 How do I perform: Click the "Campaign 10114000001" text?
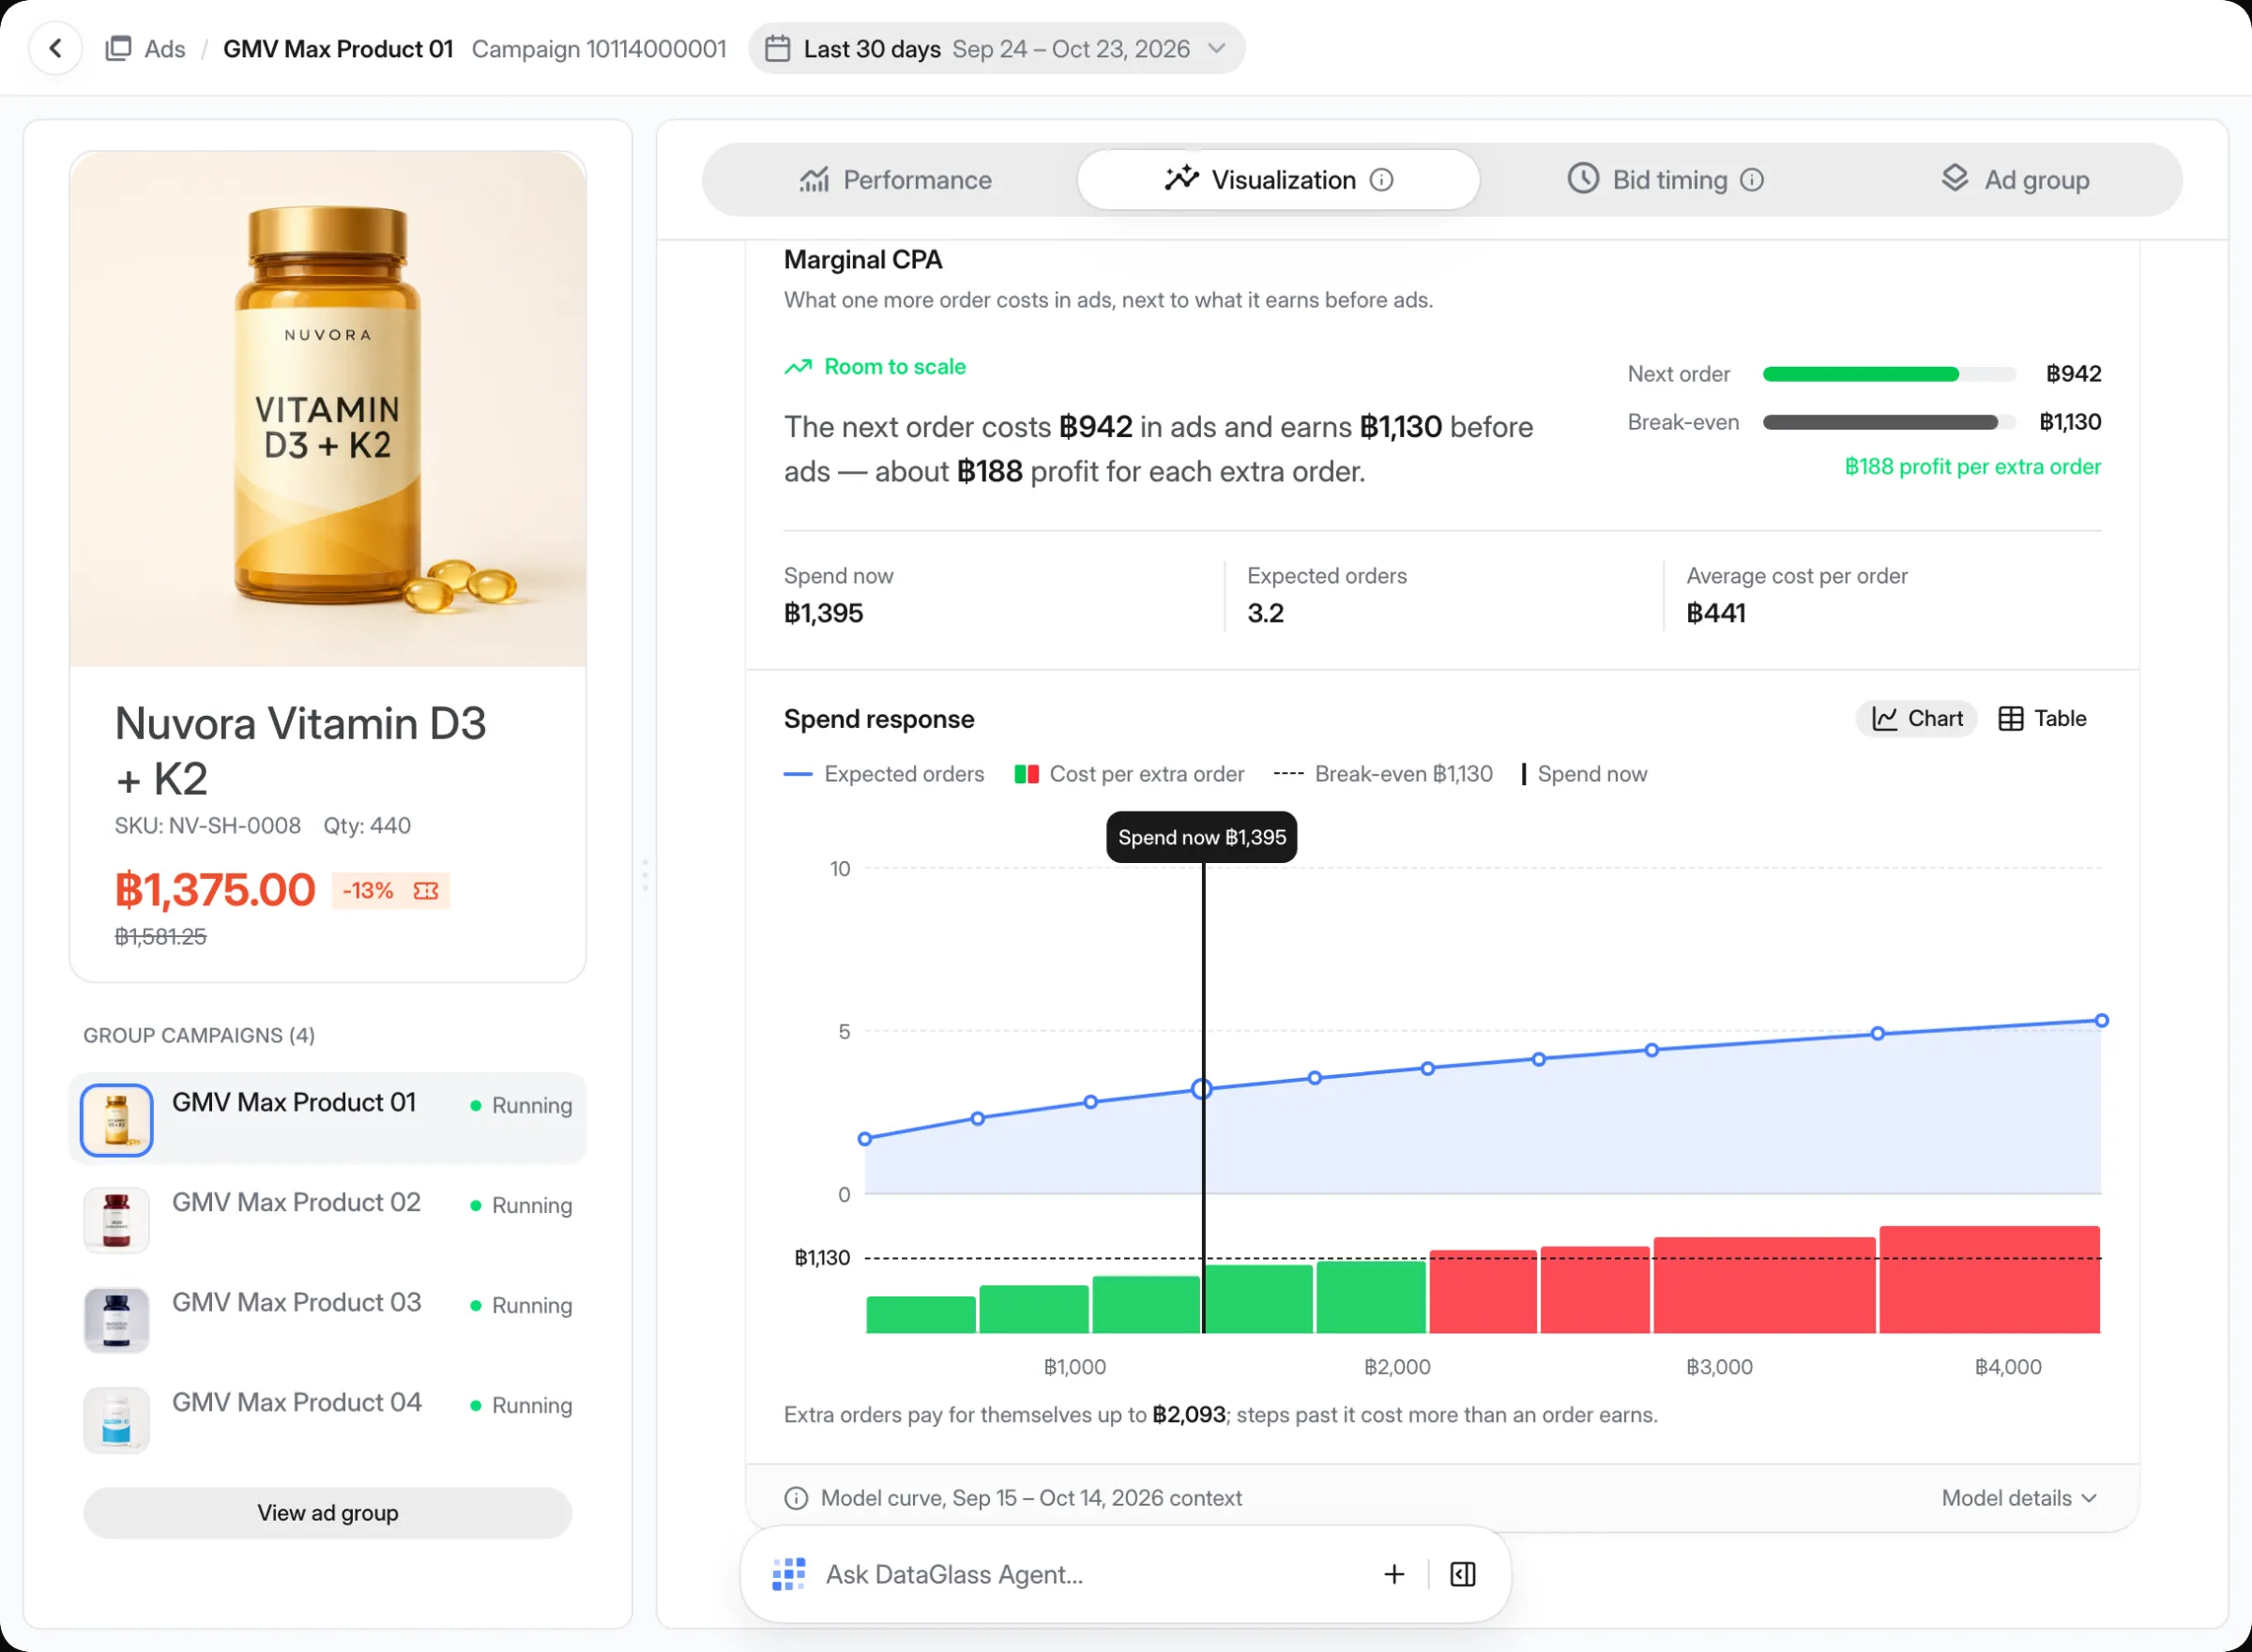(599, 49)
